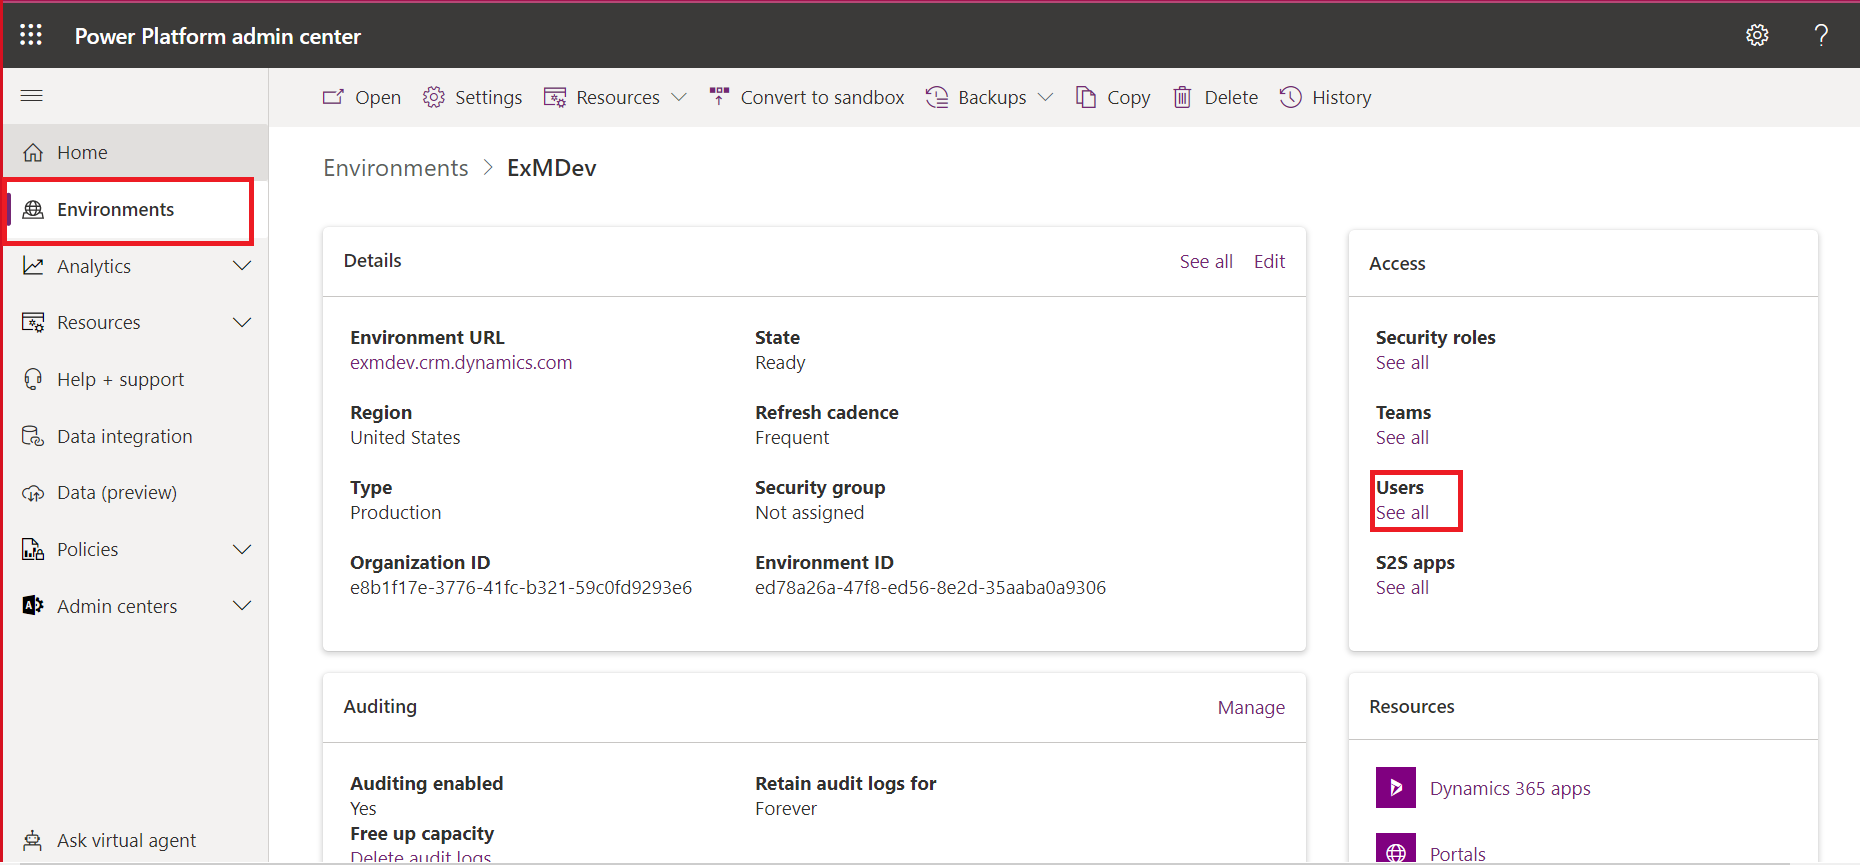Click the Open environment toolbar icon

click(333, 97)
